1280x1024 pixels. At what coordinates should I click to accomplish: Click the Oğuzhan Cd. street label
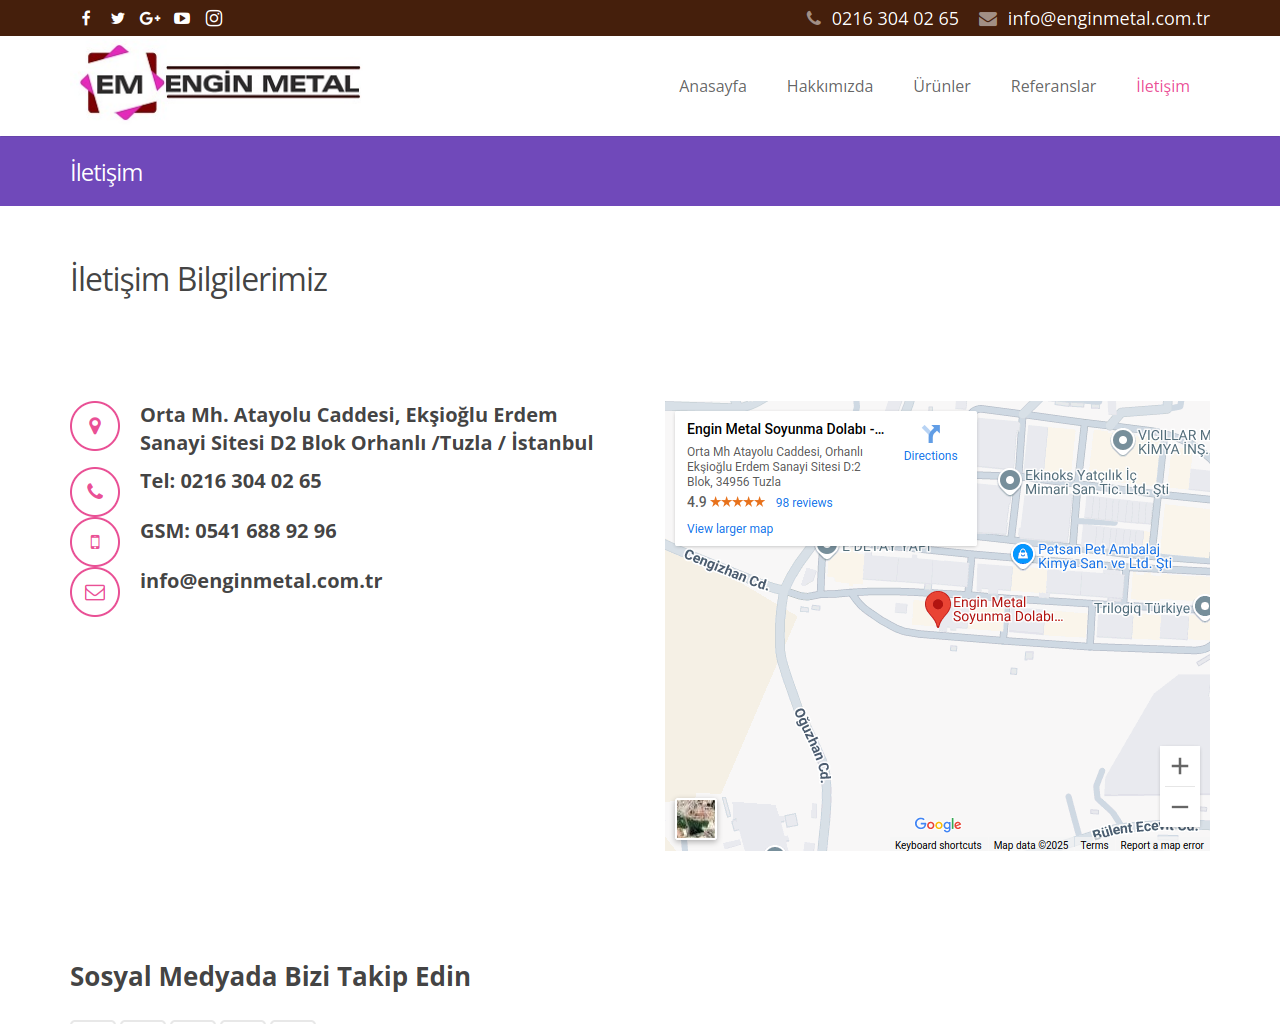point(812,744)
